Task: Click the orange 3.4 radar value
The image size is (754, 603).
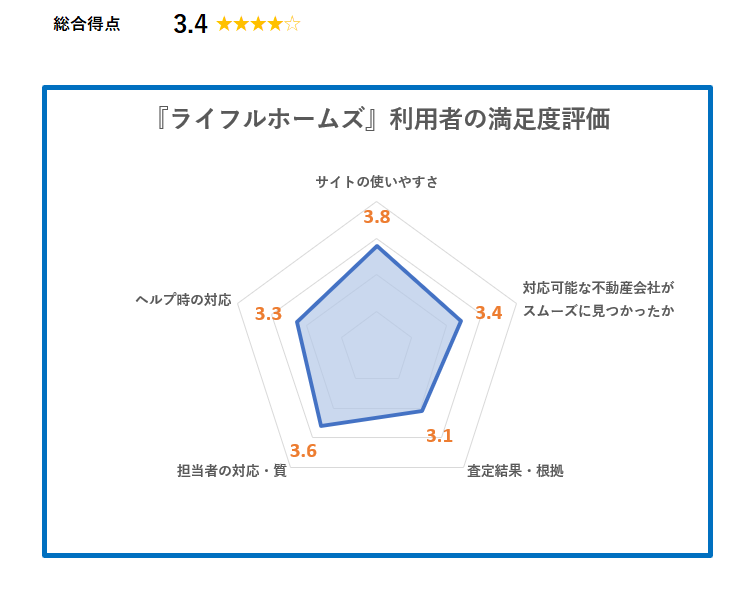Action: 489,313
